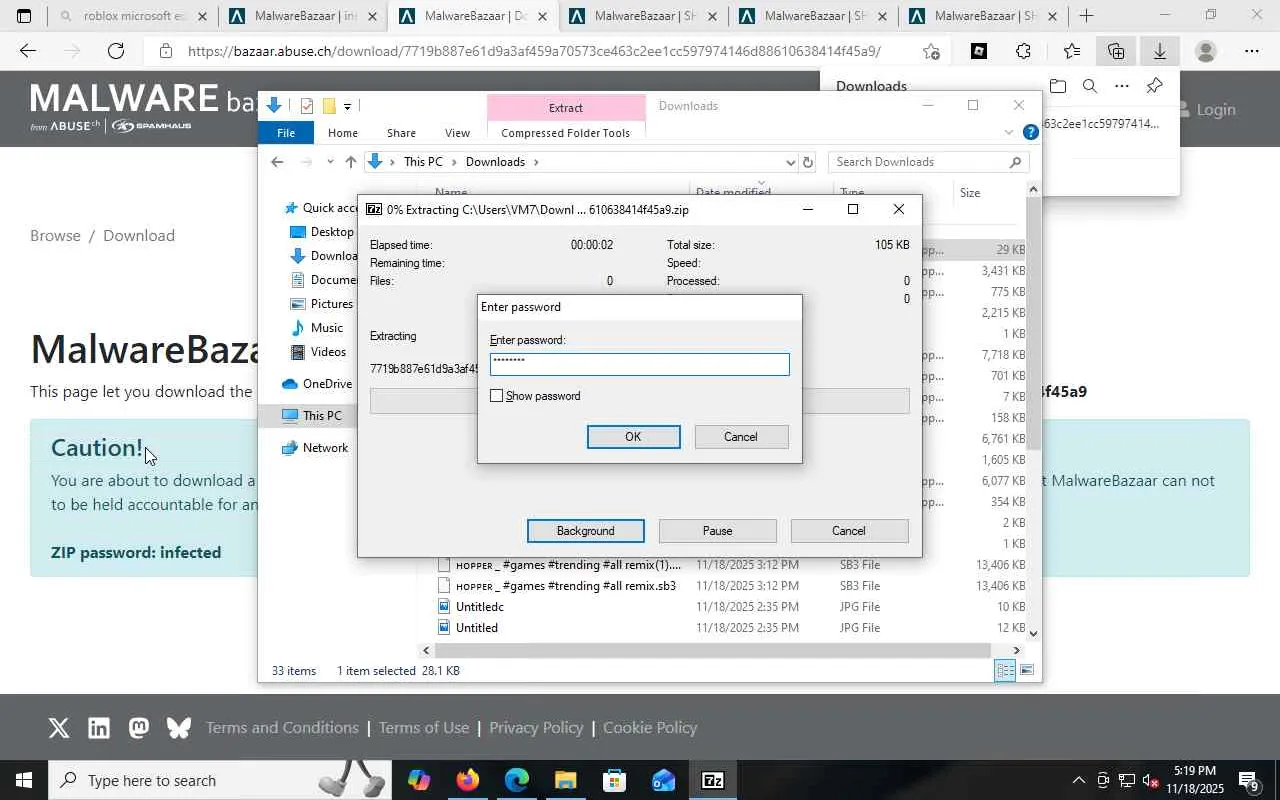The height and width of the screenshot is (800, 1280).
Task: Click into the Enter password field
Action: coord(639,364)
